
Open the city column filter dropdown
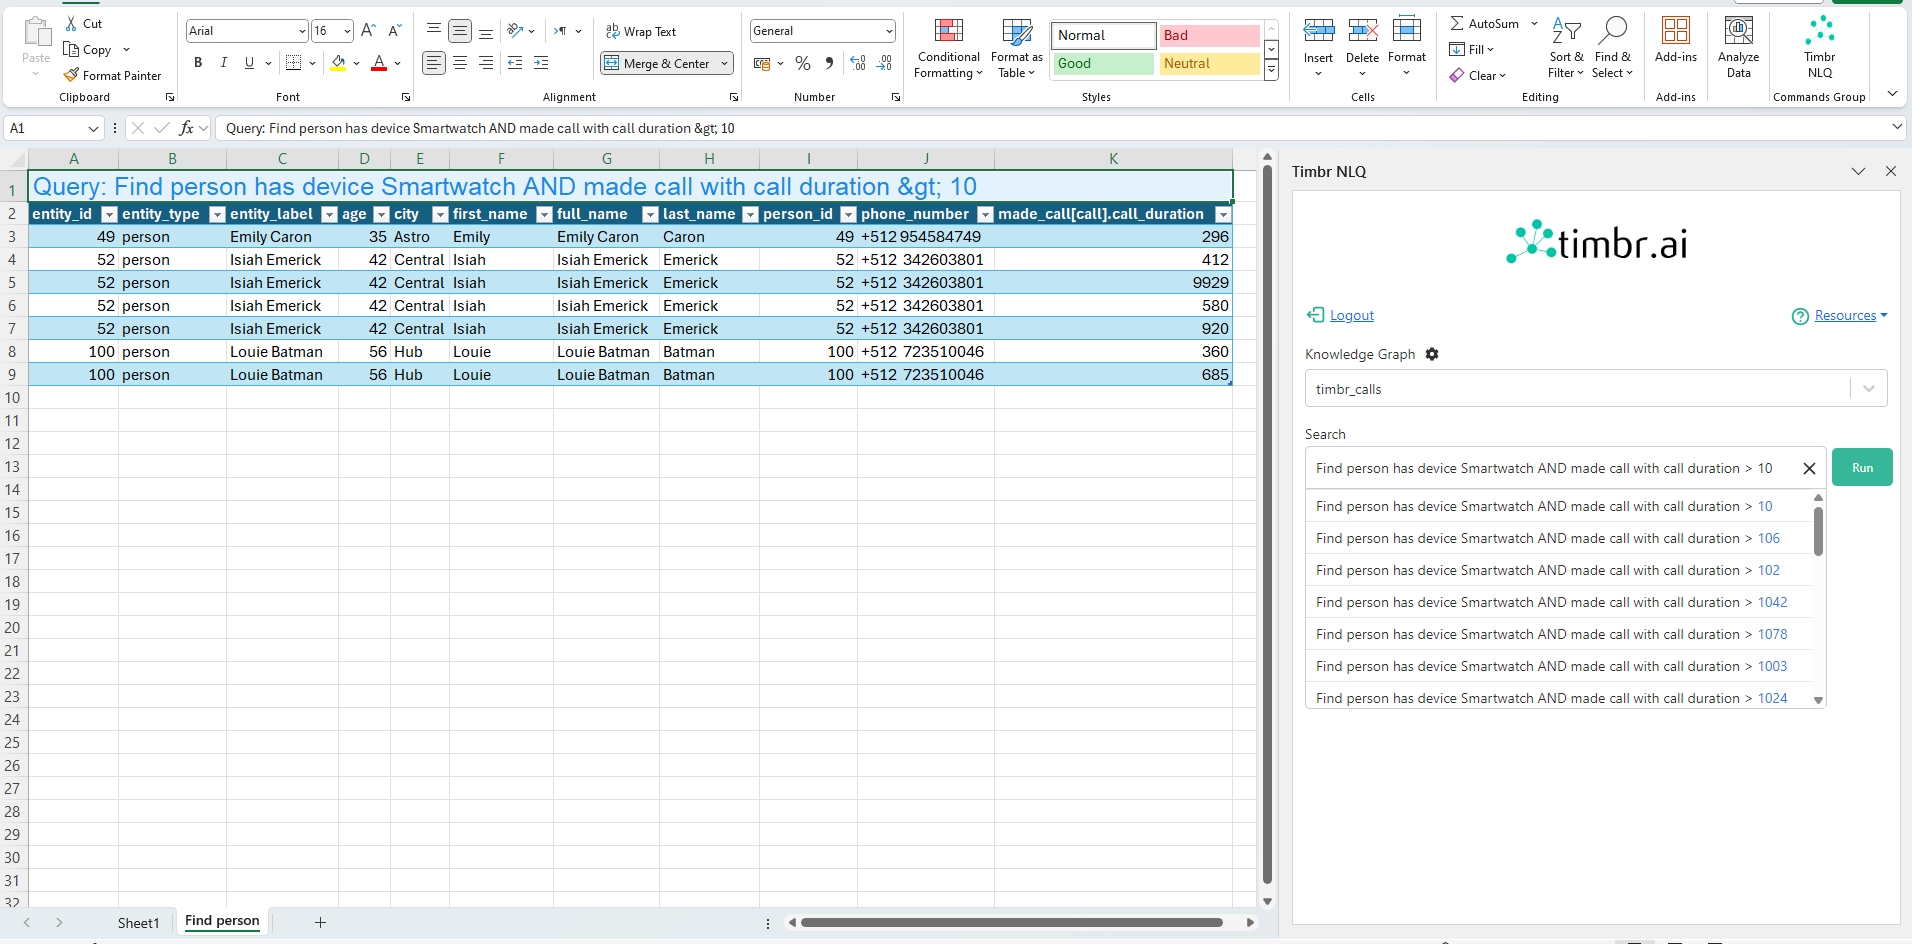click(x=439, y=214)
